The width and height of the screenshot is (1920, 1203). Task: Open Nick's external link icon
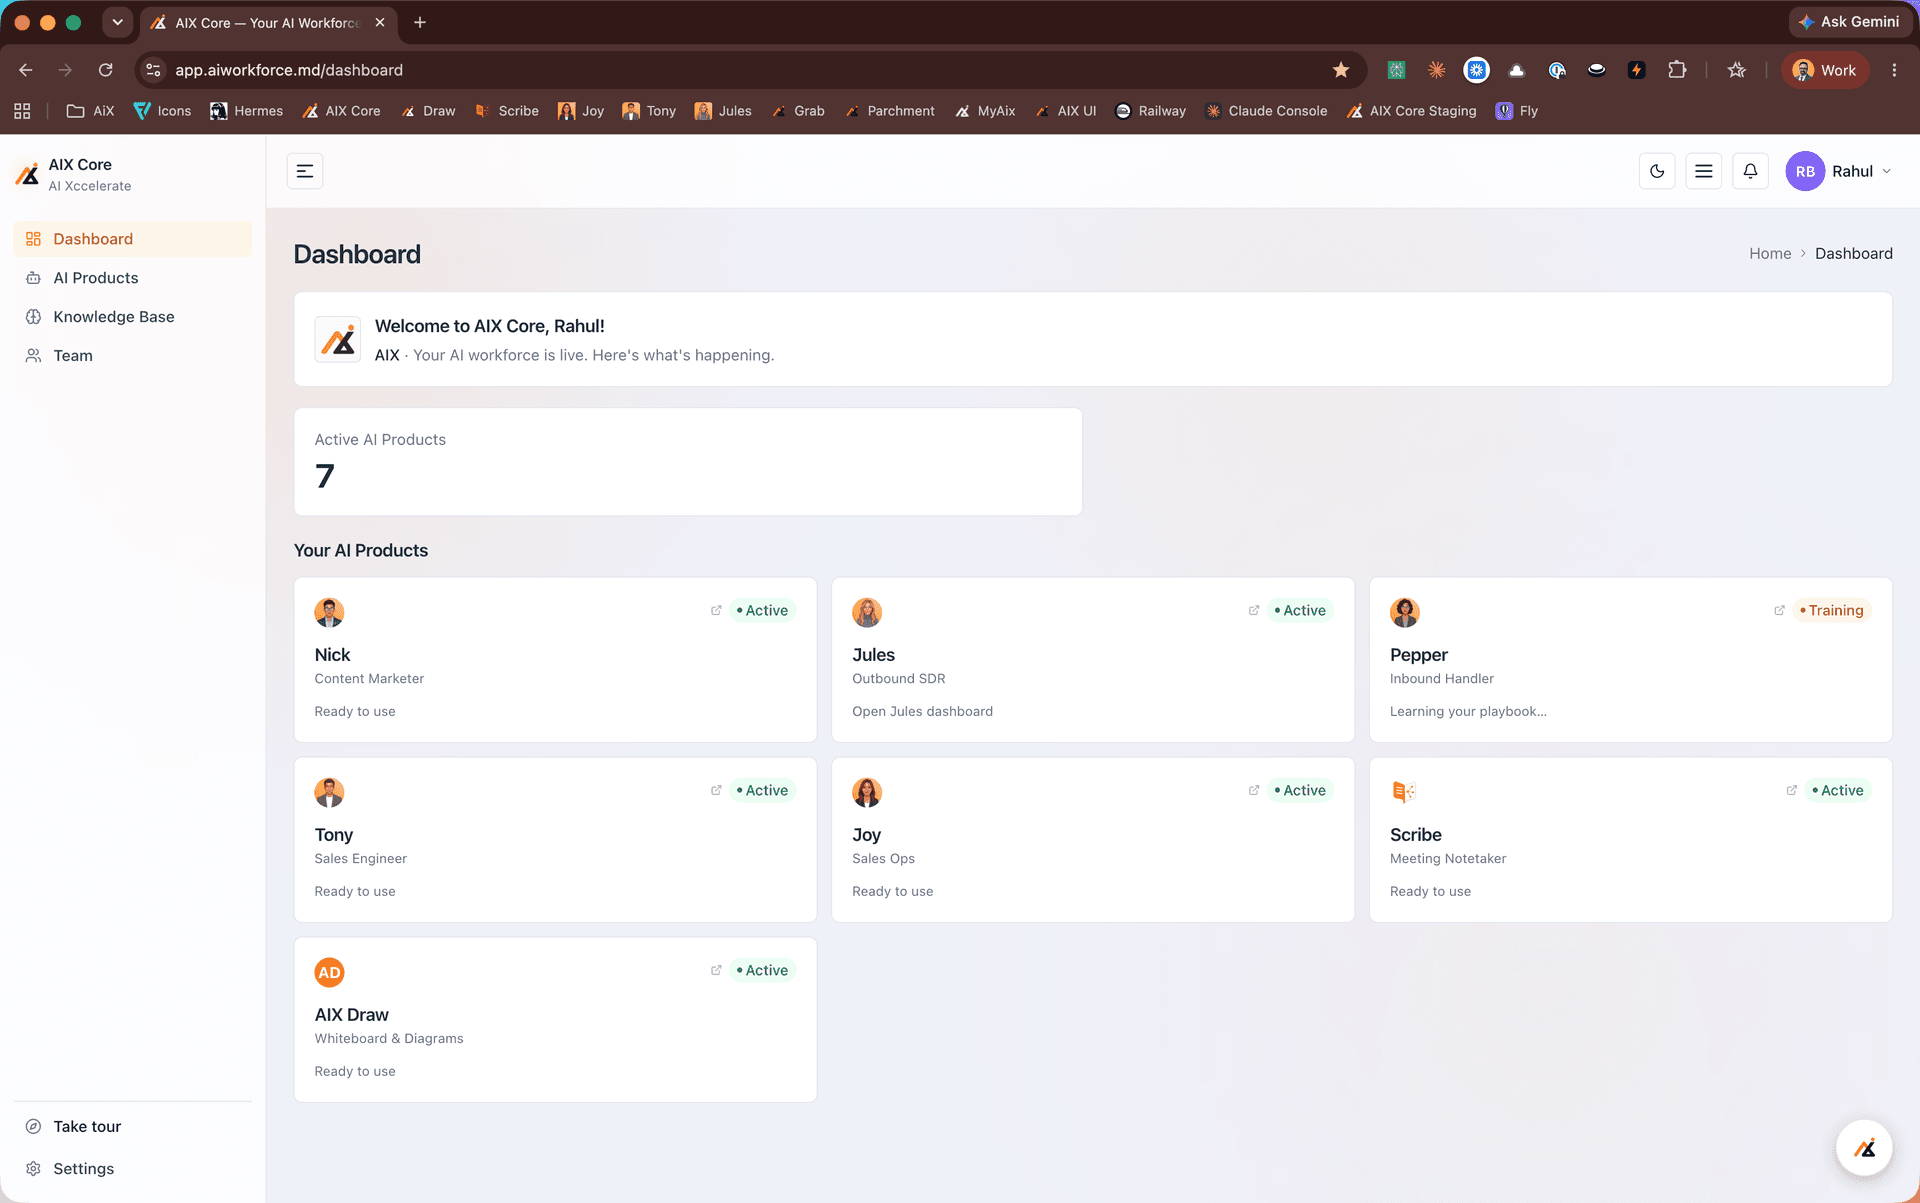tap(716, 610)
